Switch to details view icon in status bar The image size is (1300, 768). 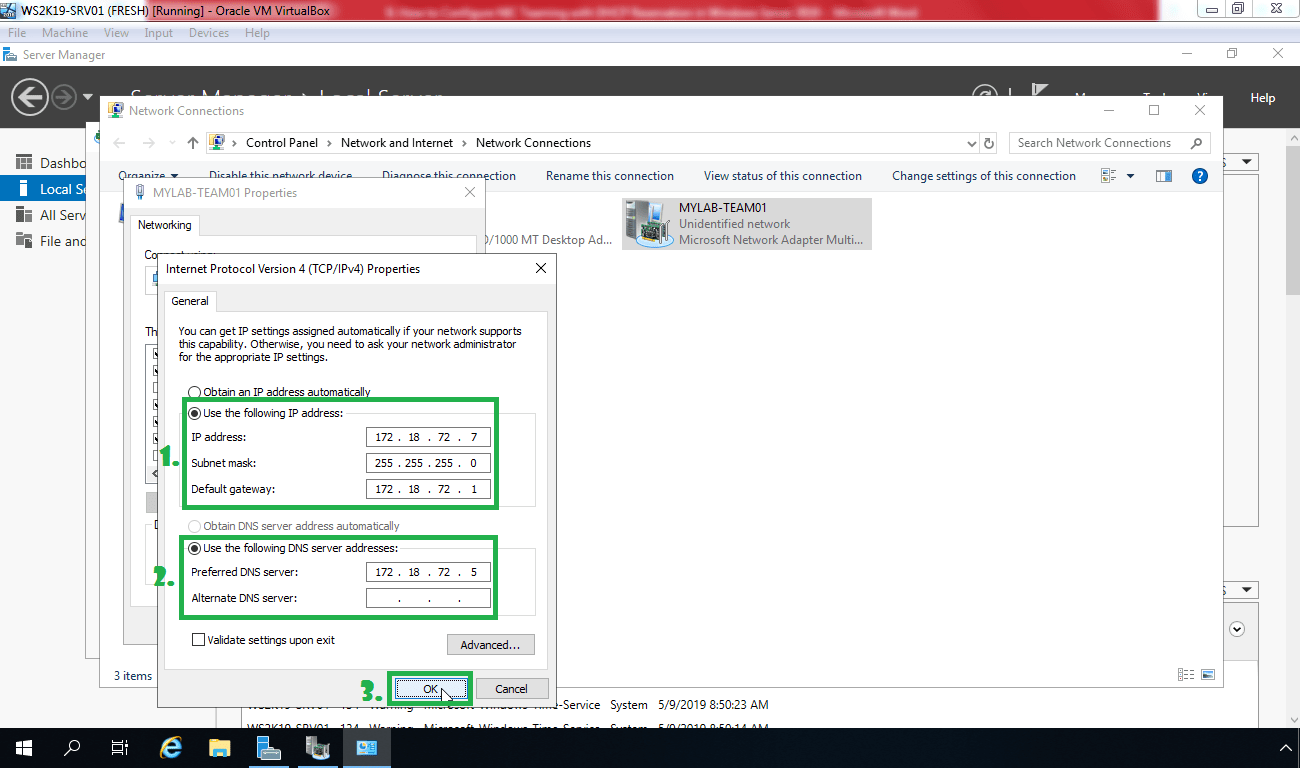pos(1186,675)
